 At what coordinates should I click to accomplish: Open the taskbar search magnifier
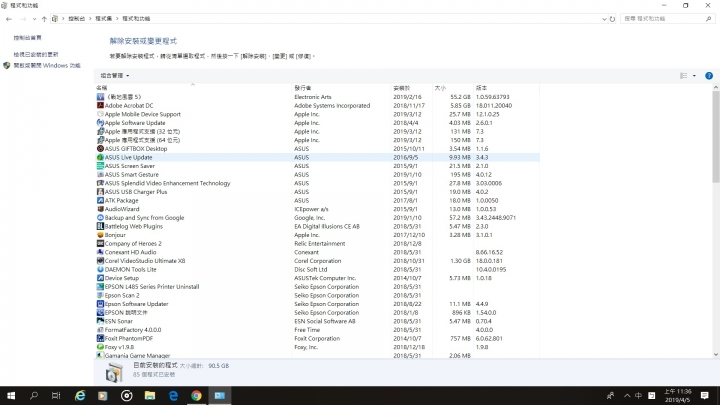tap(34, 395)
